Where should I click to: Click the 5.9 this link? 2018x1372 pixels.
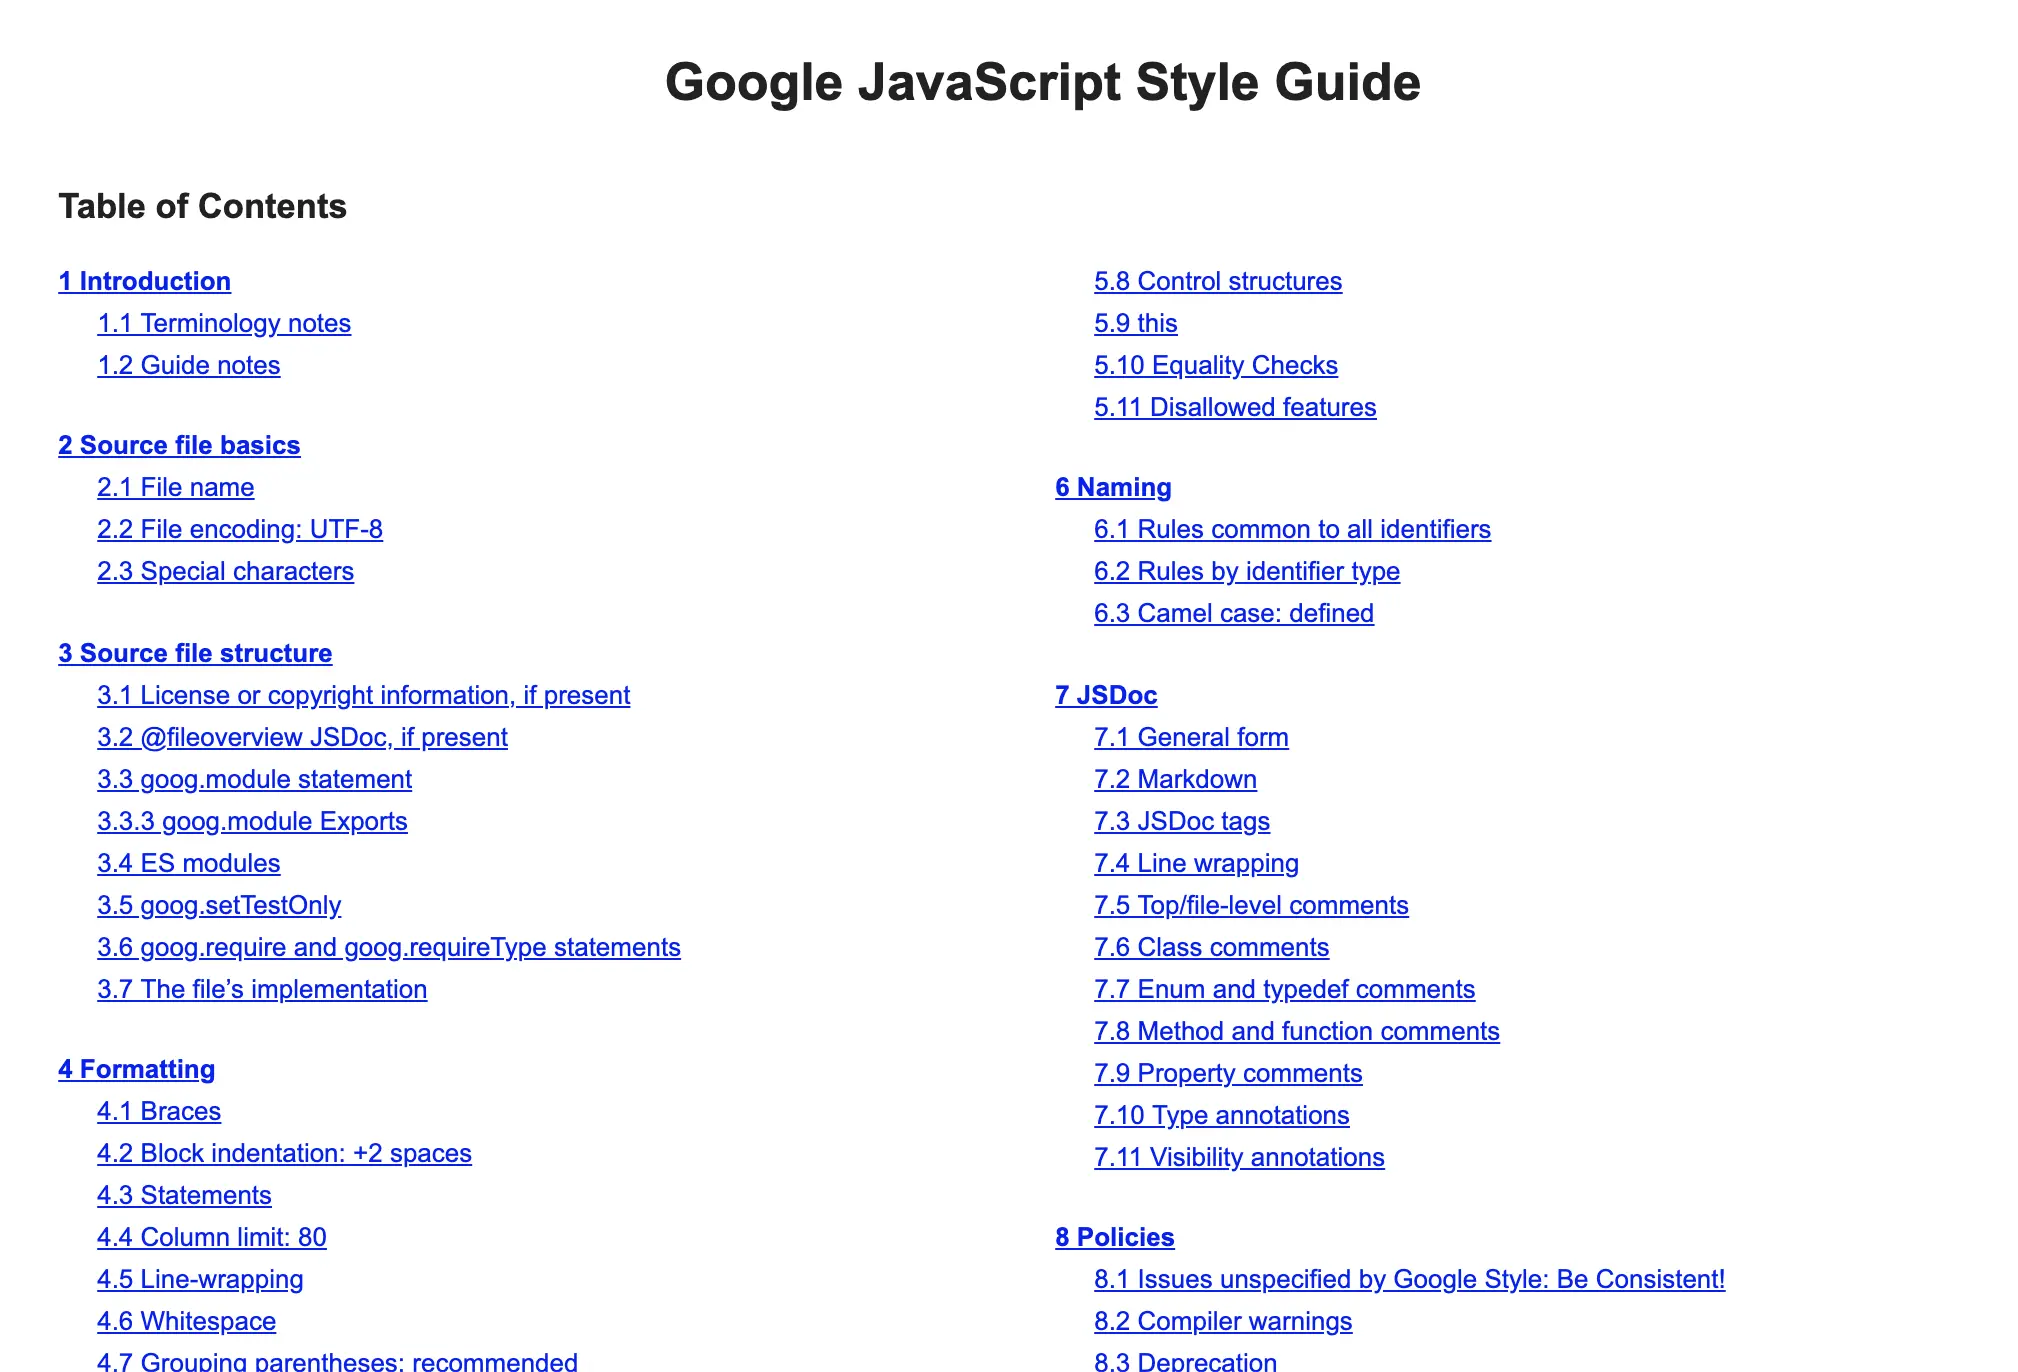pyautogui.click(x=1136, y=323)
